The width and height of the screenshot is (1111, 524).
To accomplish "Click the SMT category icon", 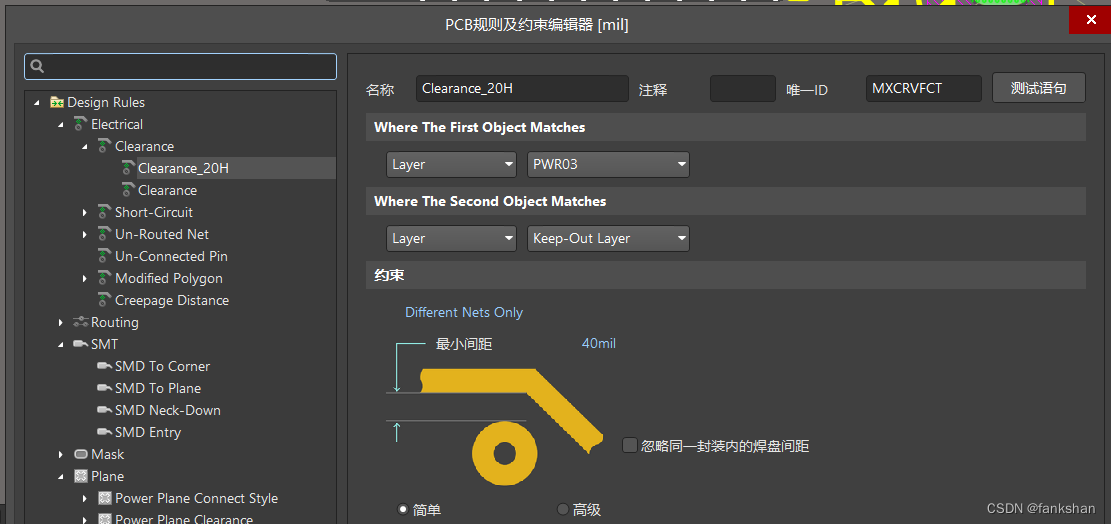I will [80, 344].
